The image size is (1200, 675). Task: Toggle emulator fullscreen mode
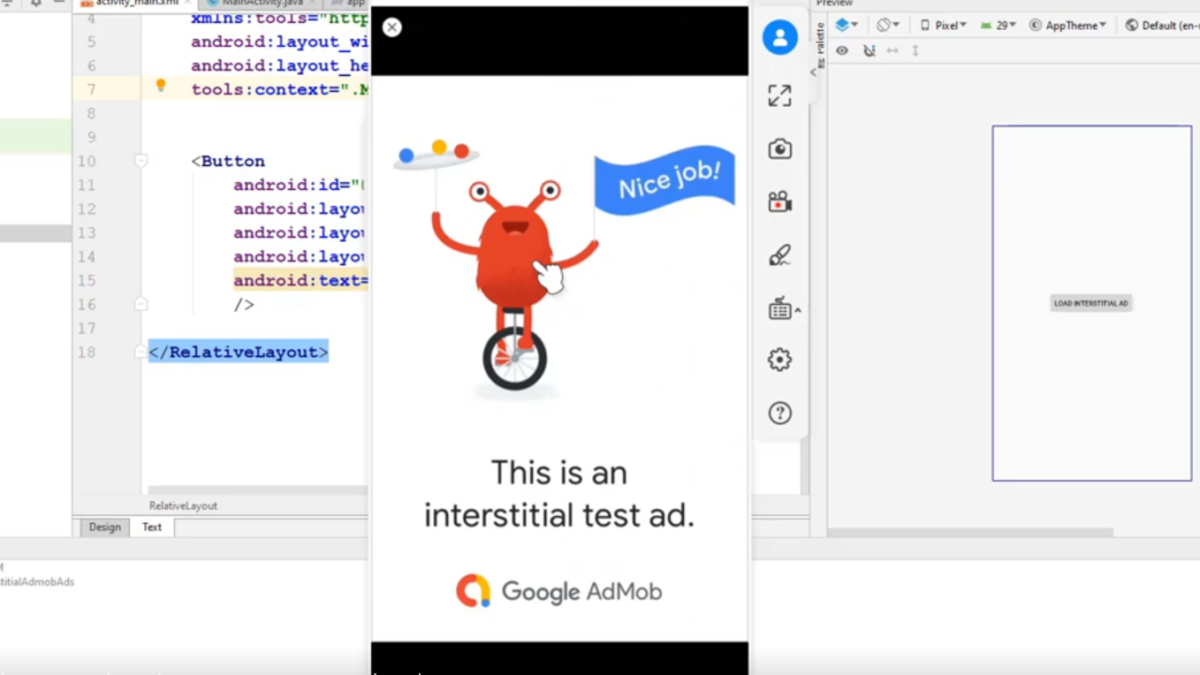coord(779,95)
